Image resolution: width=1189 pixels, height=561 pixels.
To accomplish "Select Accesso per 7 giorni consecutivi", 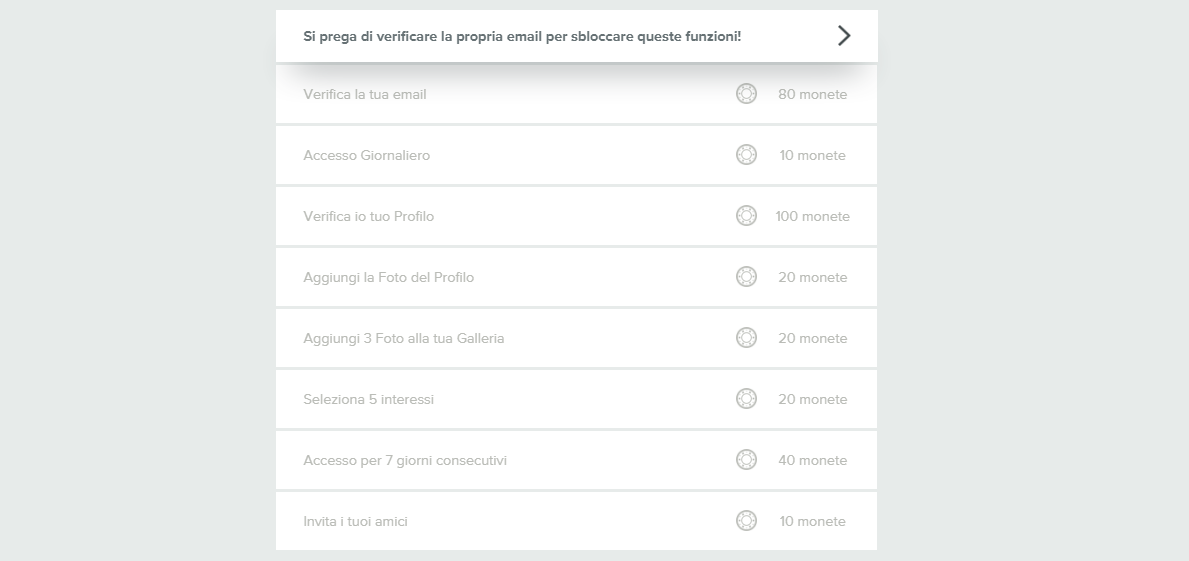I will tap(405, 461).
